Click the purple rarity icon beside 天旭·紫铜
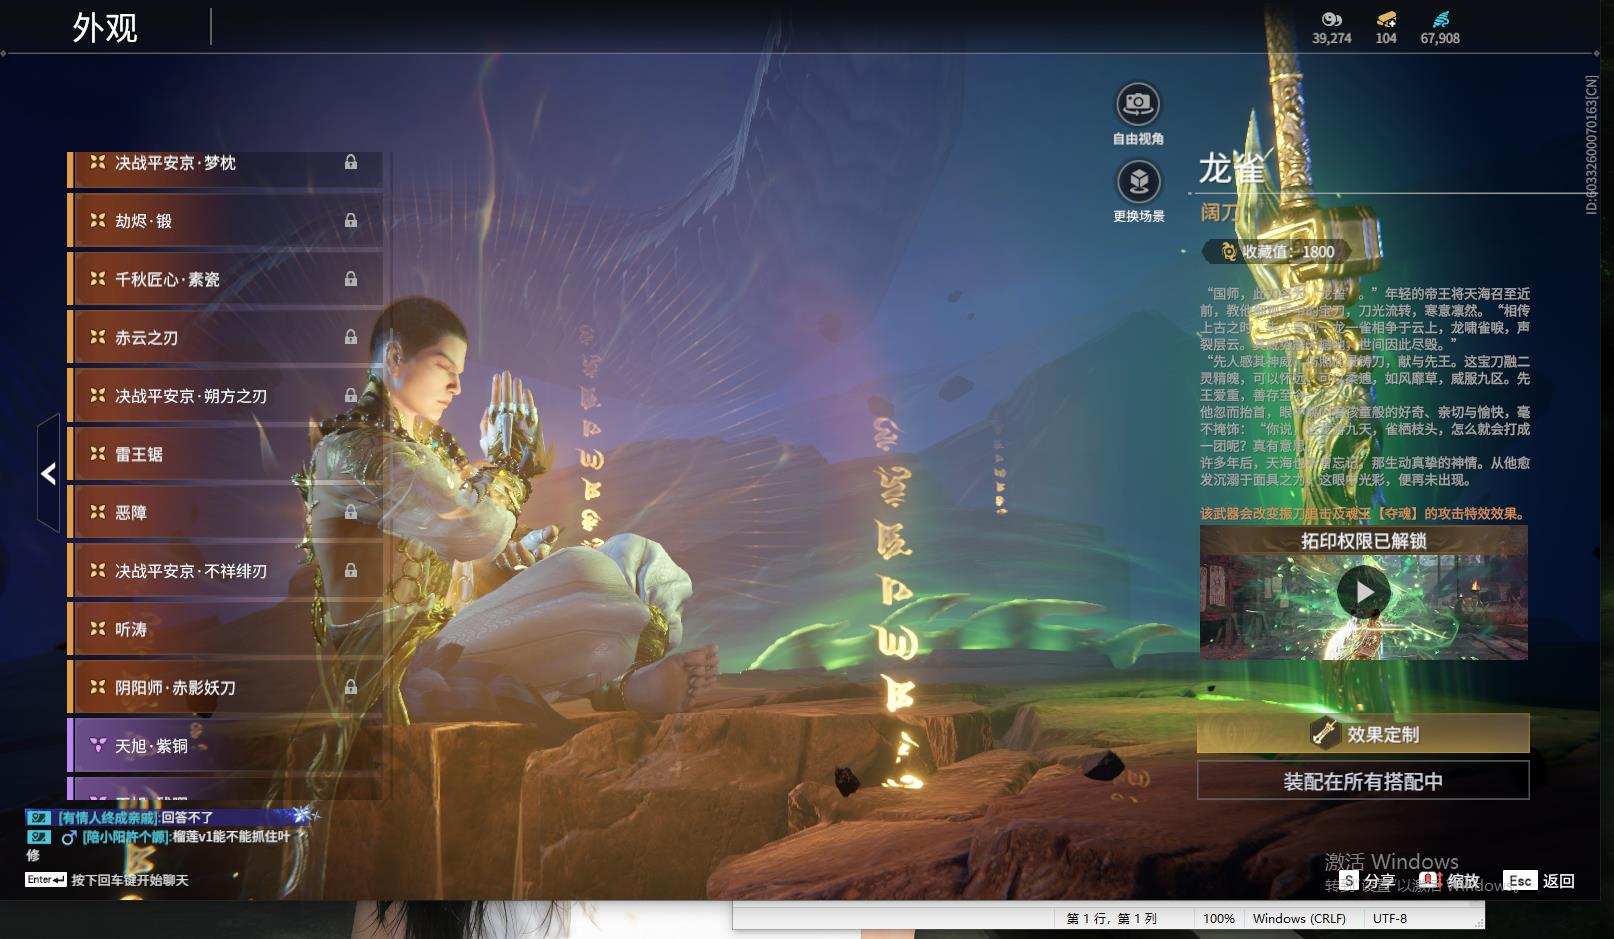1614x939 pixels. [98, 745]
